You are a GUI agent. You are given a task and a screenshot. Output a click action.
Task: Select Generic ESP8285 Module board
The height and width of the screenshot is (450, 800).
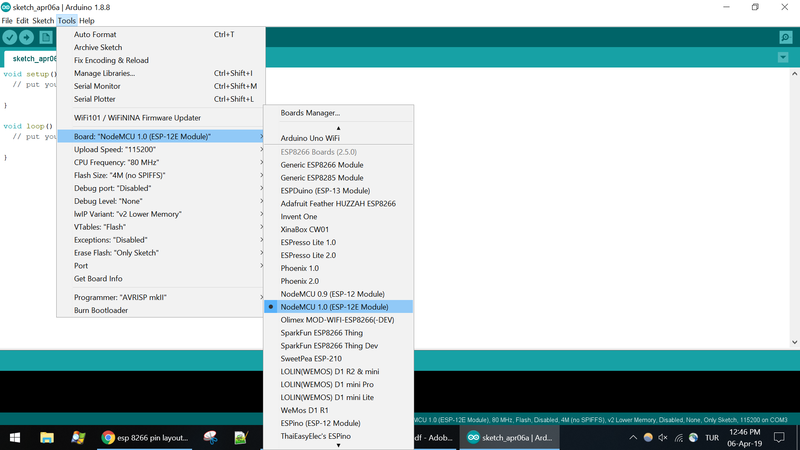[x=338, y=178]
